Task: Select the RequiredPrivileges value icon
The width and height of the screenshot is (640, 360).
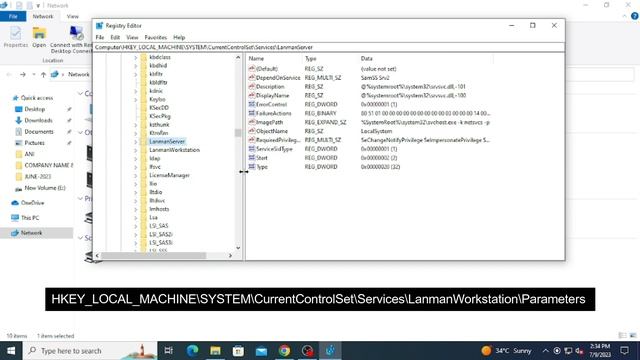Action: [252, 140]
